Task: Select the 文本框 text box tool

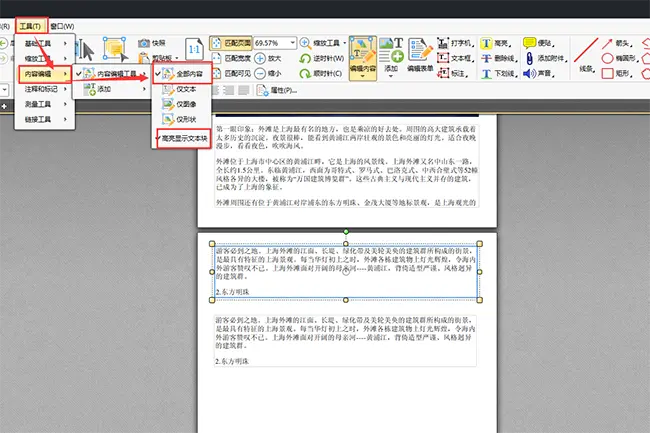Action: 455,58
